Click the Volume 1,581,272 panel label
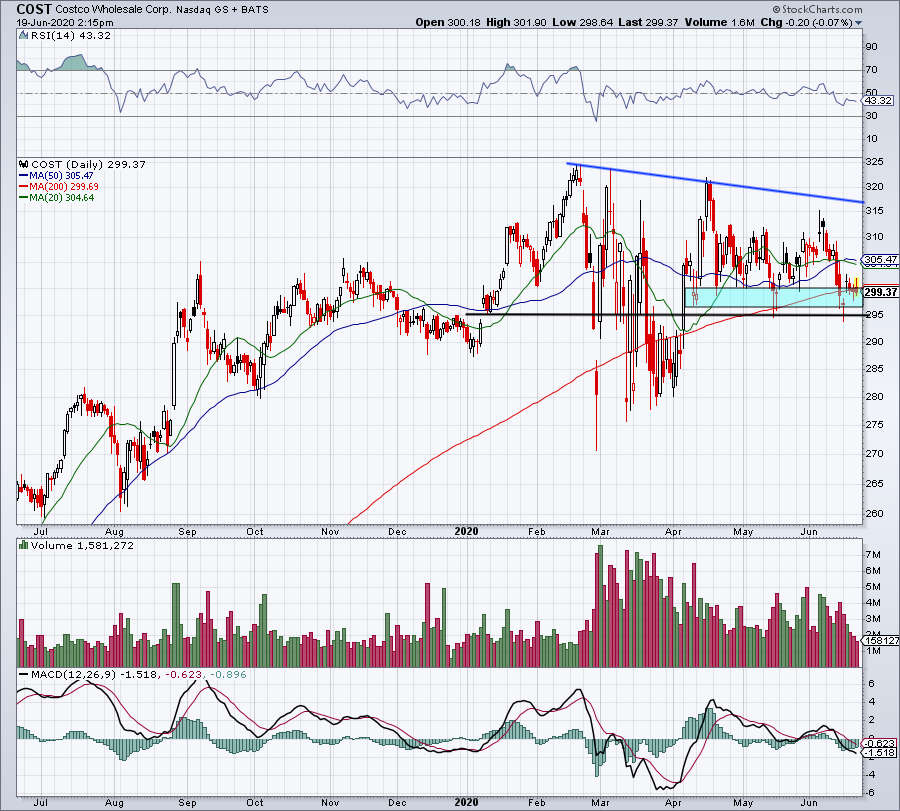The height and width of the screenshot is (811, 900). [x=82, y=545]
